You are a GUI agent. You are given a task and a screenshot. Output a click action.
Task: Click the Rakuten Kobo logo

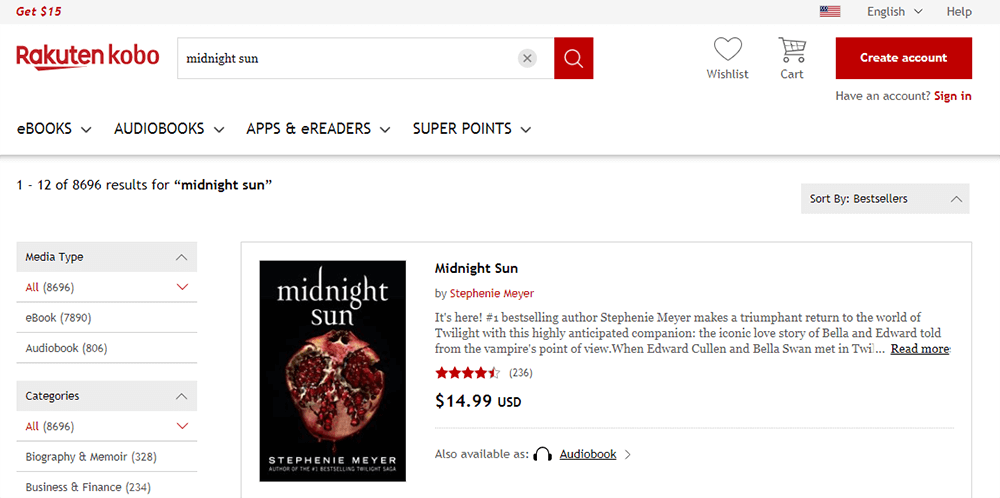88,57
